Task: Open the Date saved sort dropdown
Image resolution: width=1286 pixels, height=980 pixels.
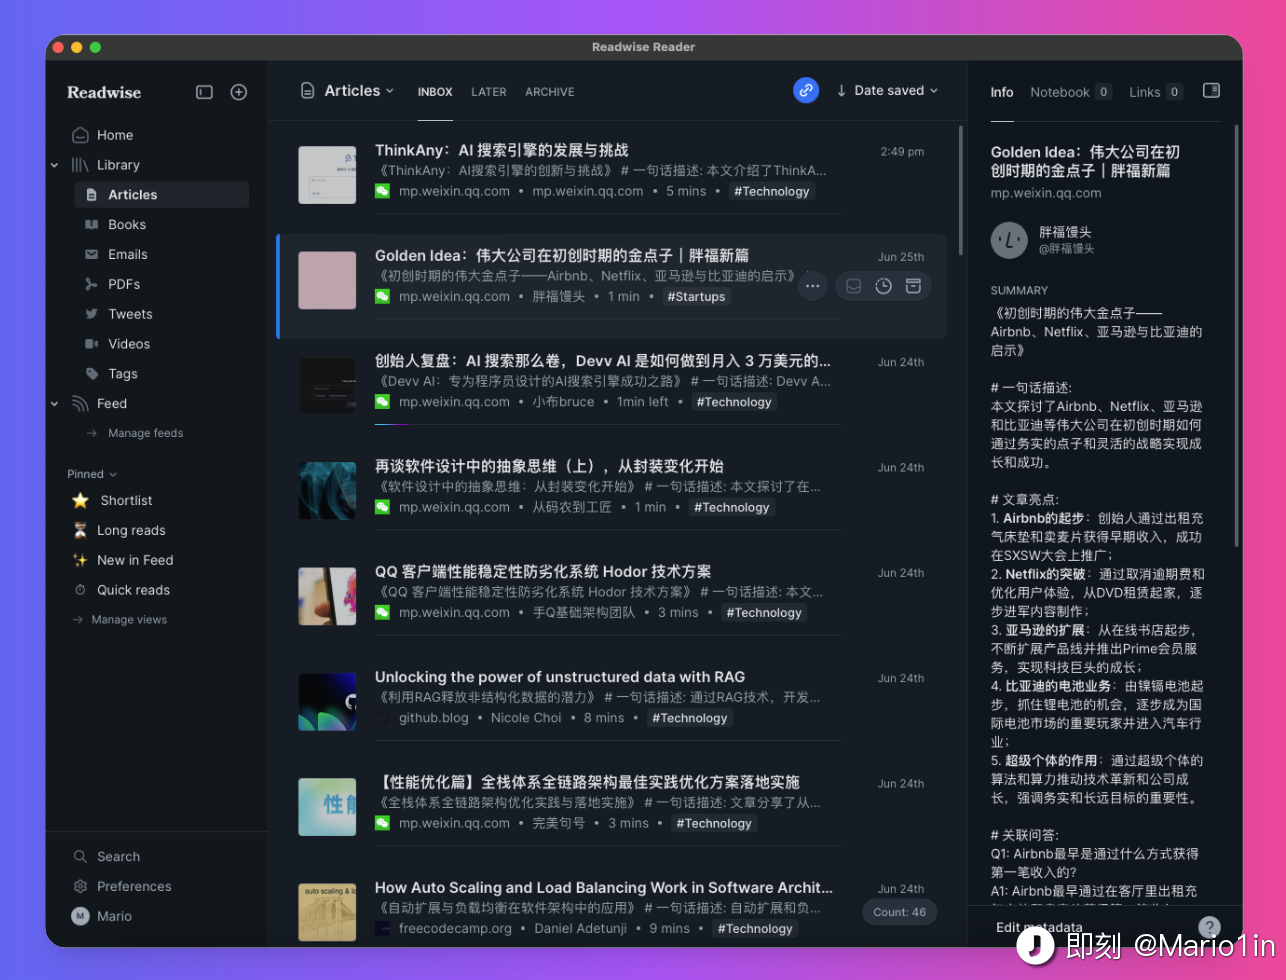Action: 887,90
